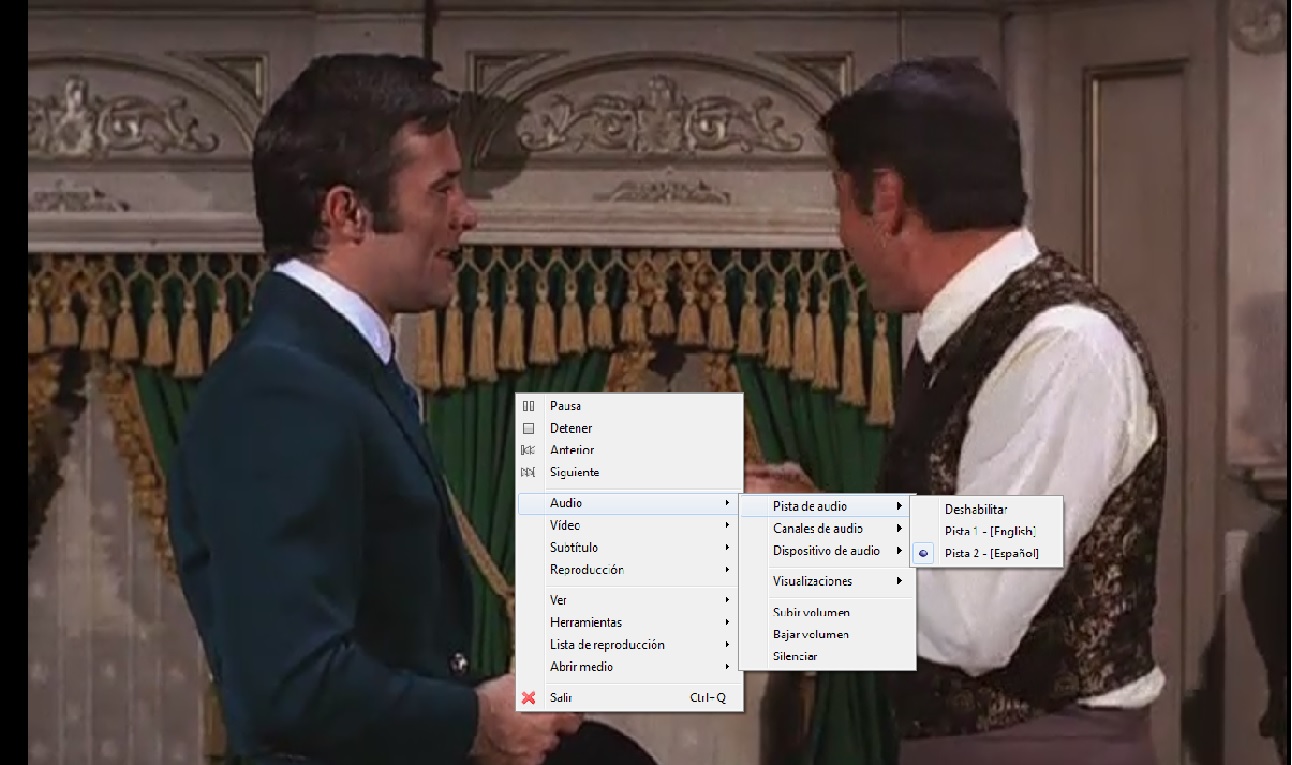
Task: Click the Ctrl+Q shortcut text
Action: 708,698
